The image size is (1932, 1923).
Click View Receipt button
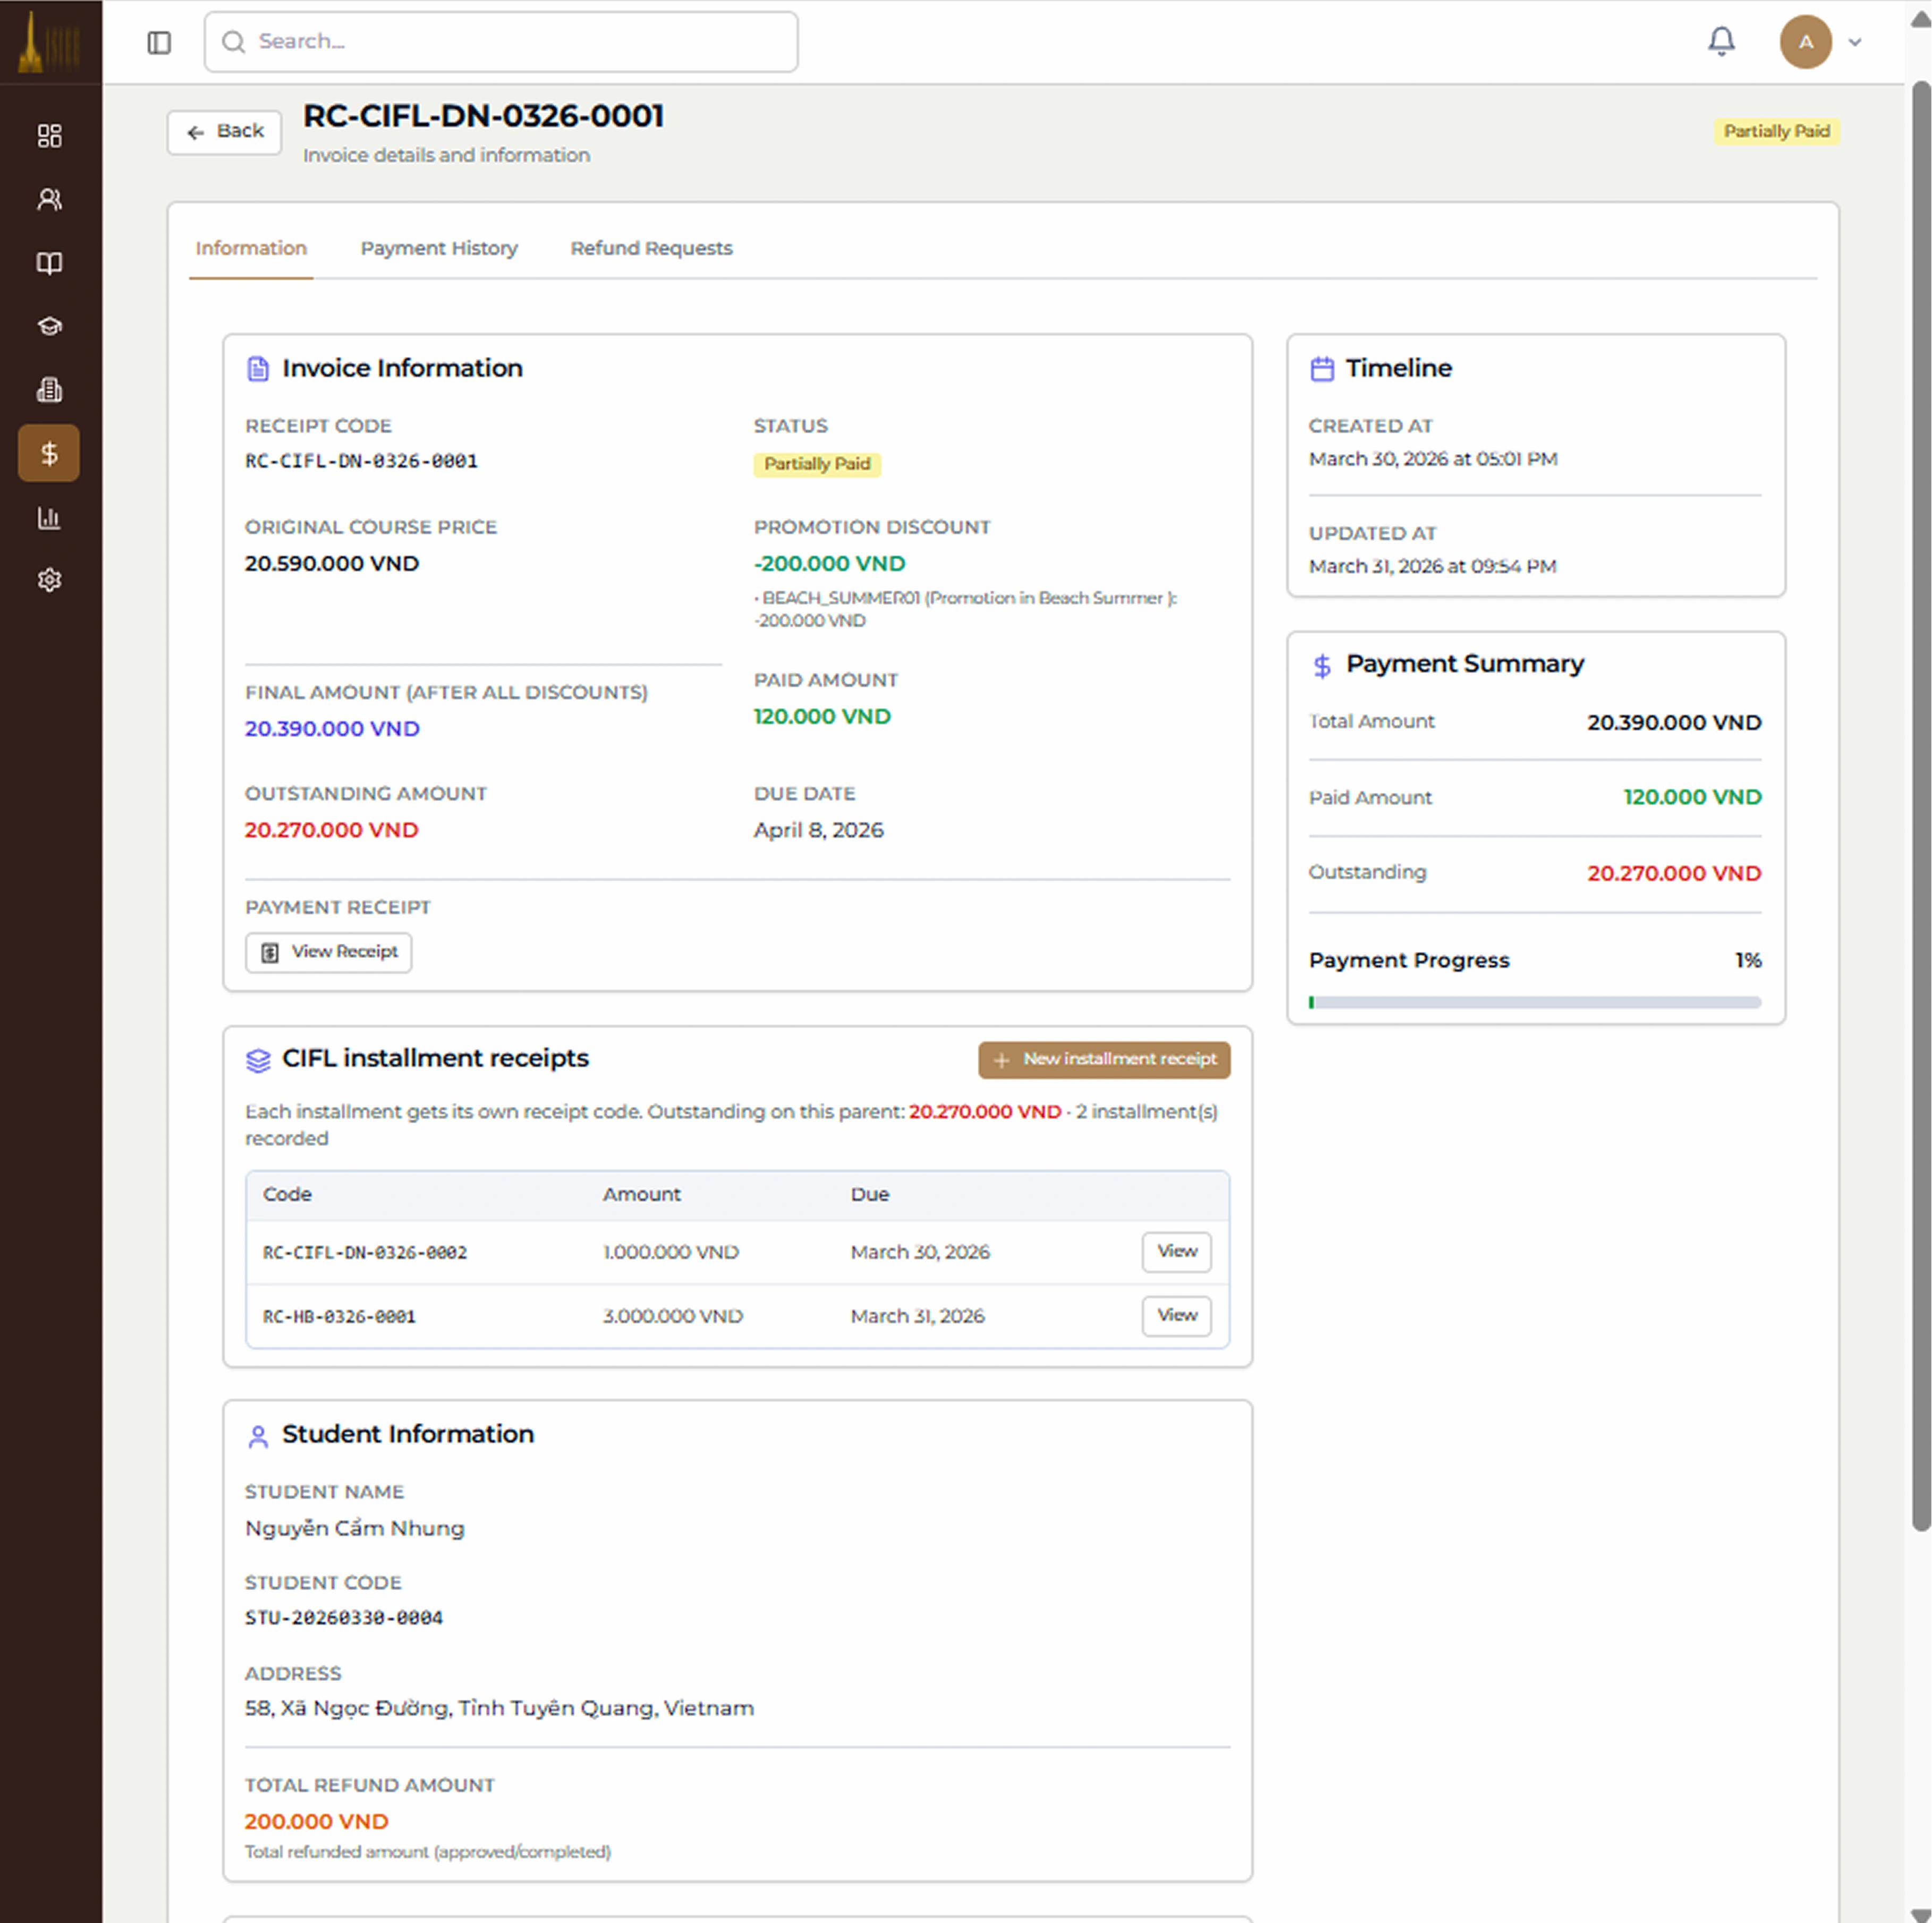coord(329,952)
